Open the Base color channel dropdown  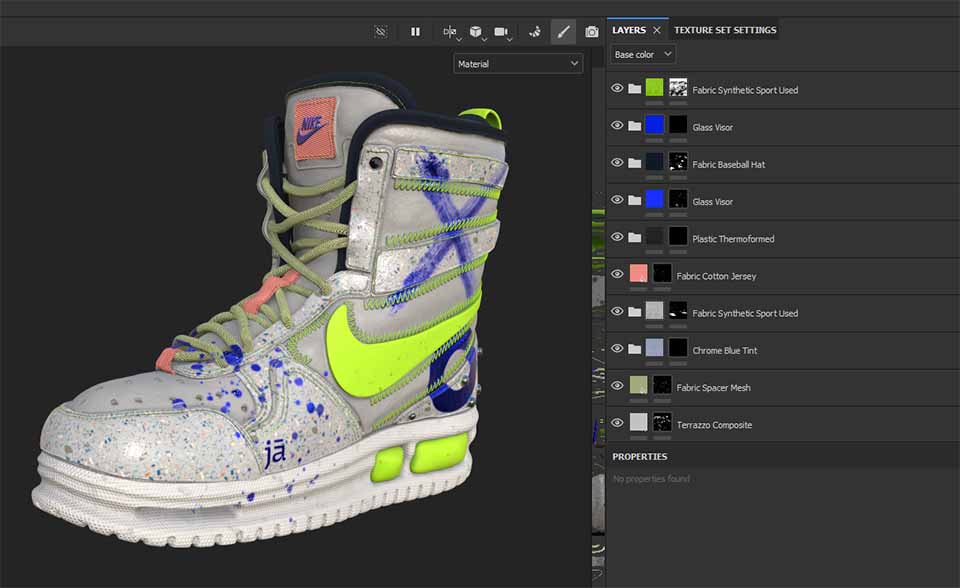pyautogui.click(x=643, y=55)
